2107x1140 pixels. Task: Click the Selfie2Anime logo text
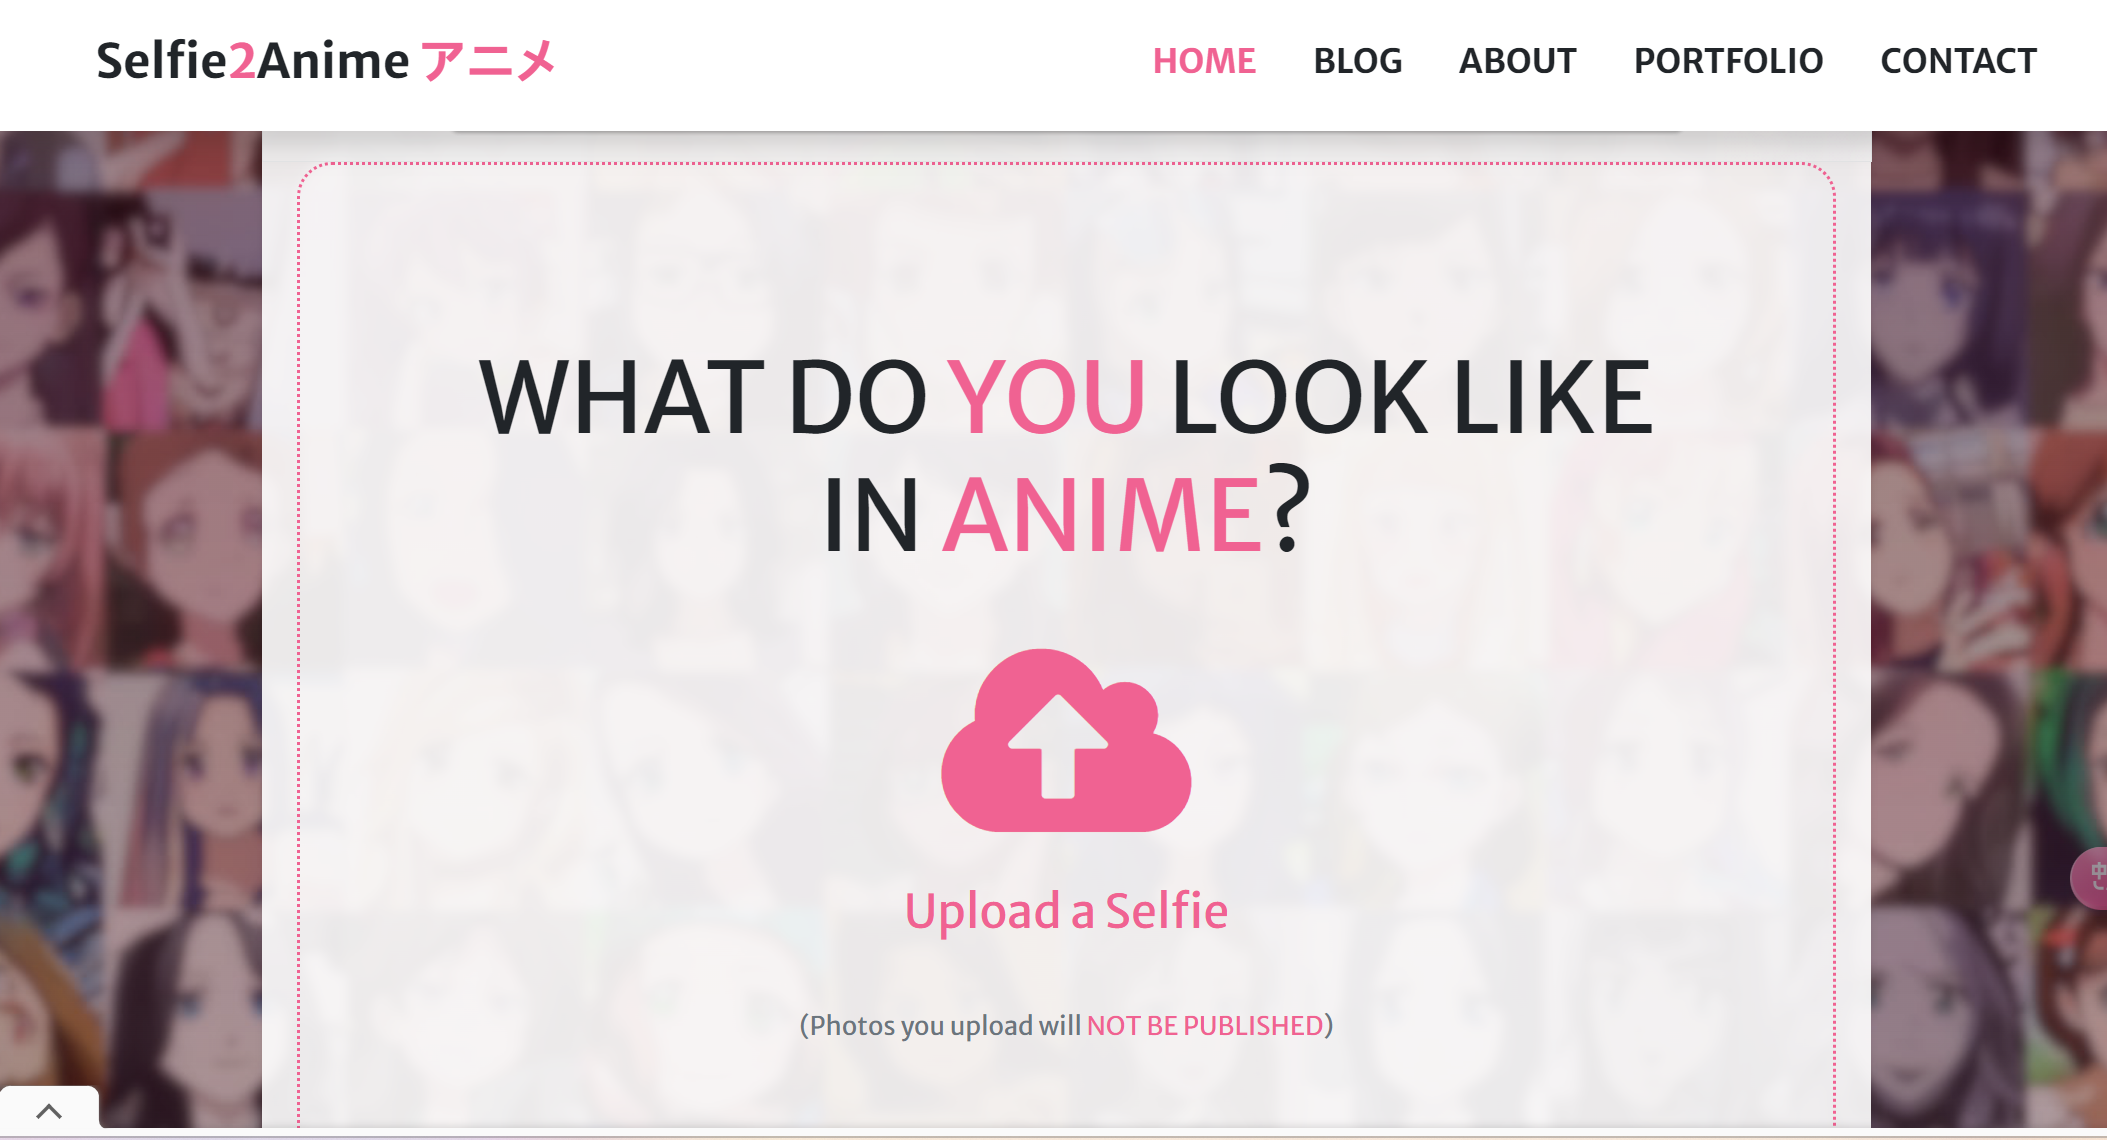pos(253,61)
